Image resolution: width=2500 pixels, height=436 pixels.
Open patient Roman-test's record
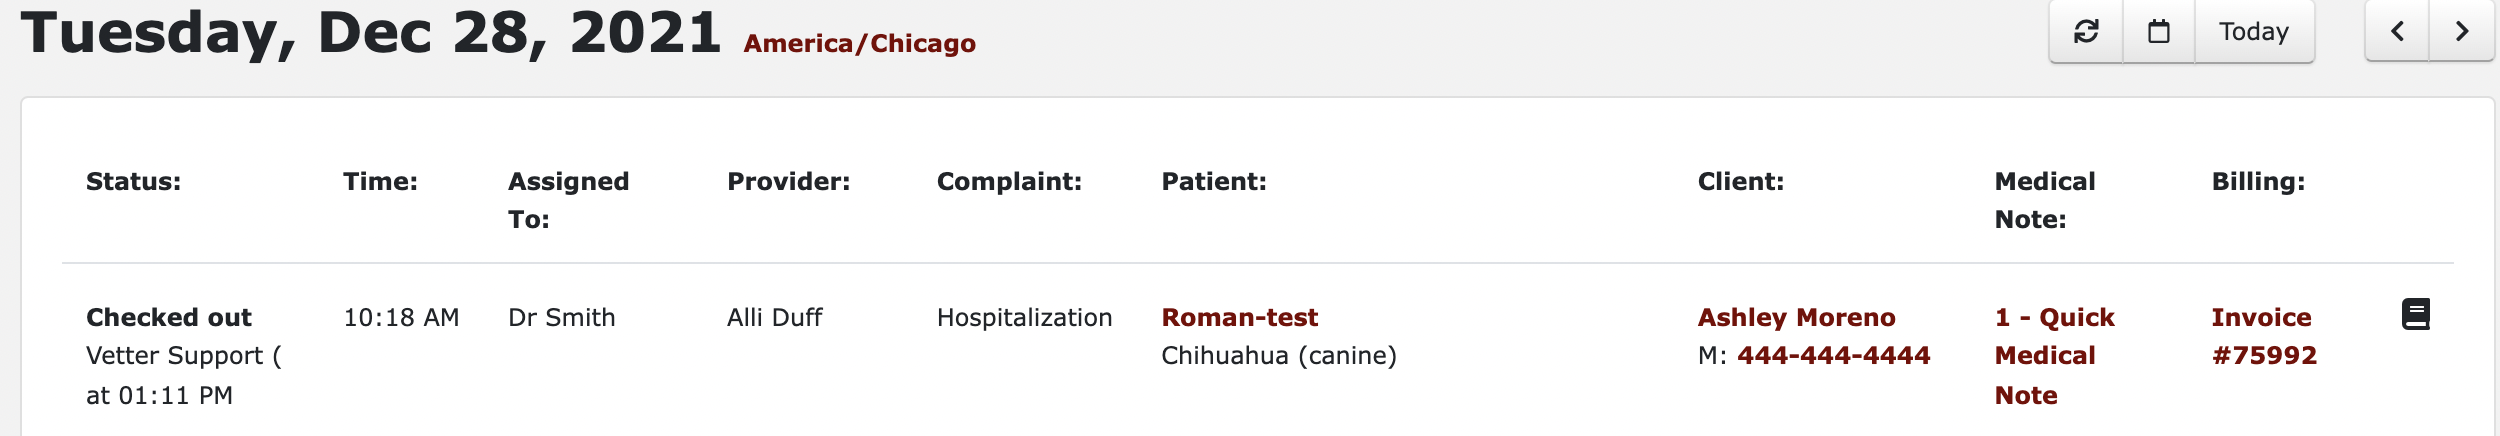(x=1239, y=318)
